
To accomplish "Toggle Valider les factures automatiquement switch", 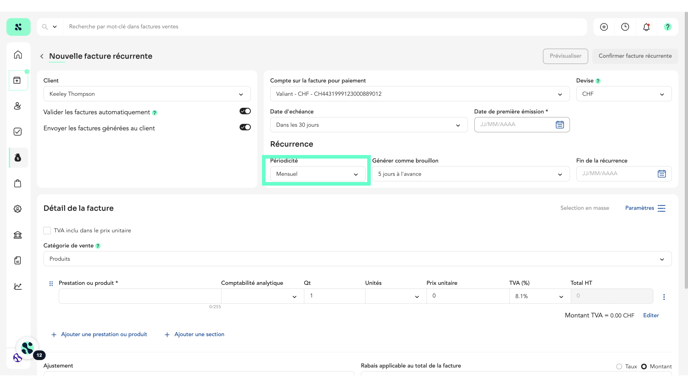I will pyautogui.click(x=245, y=111).
